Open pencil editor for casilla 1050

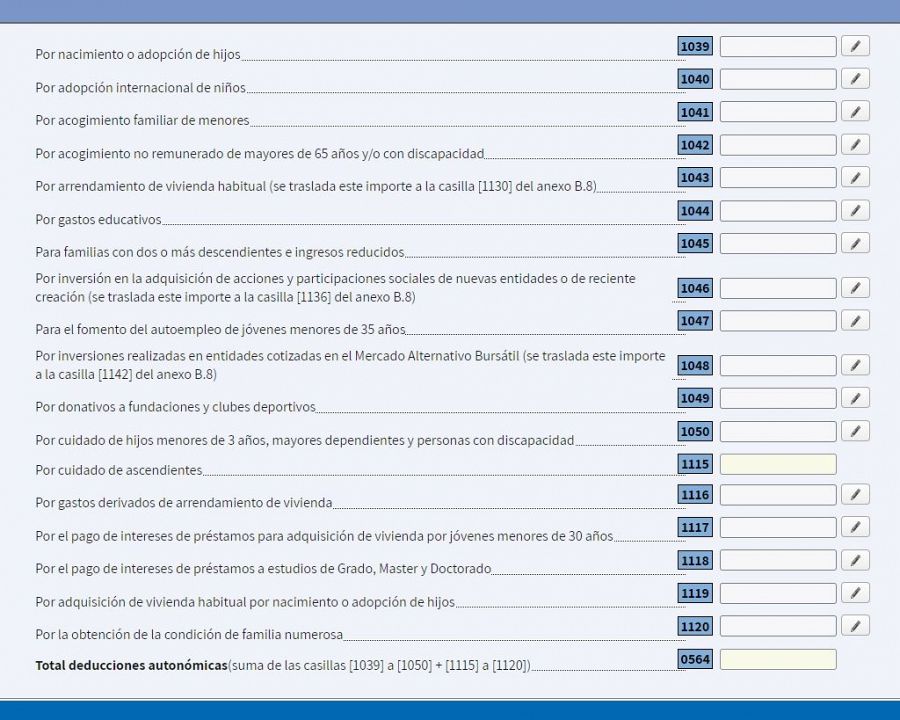[855, 431]
